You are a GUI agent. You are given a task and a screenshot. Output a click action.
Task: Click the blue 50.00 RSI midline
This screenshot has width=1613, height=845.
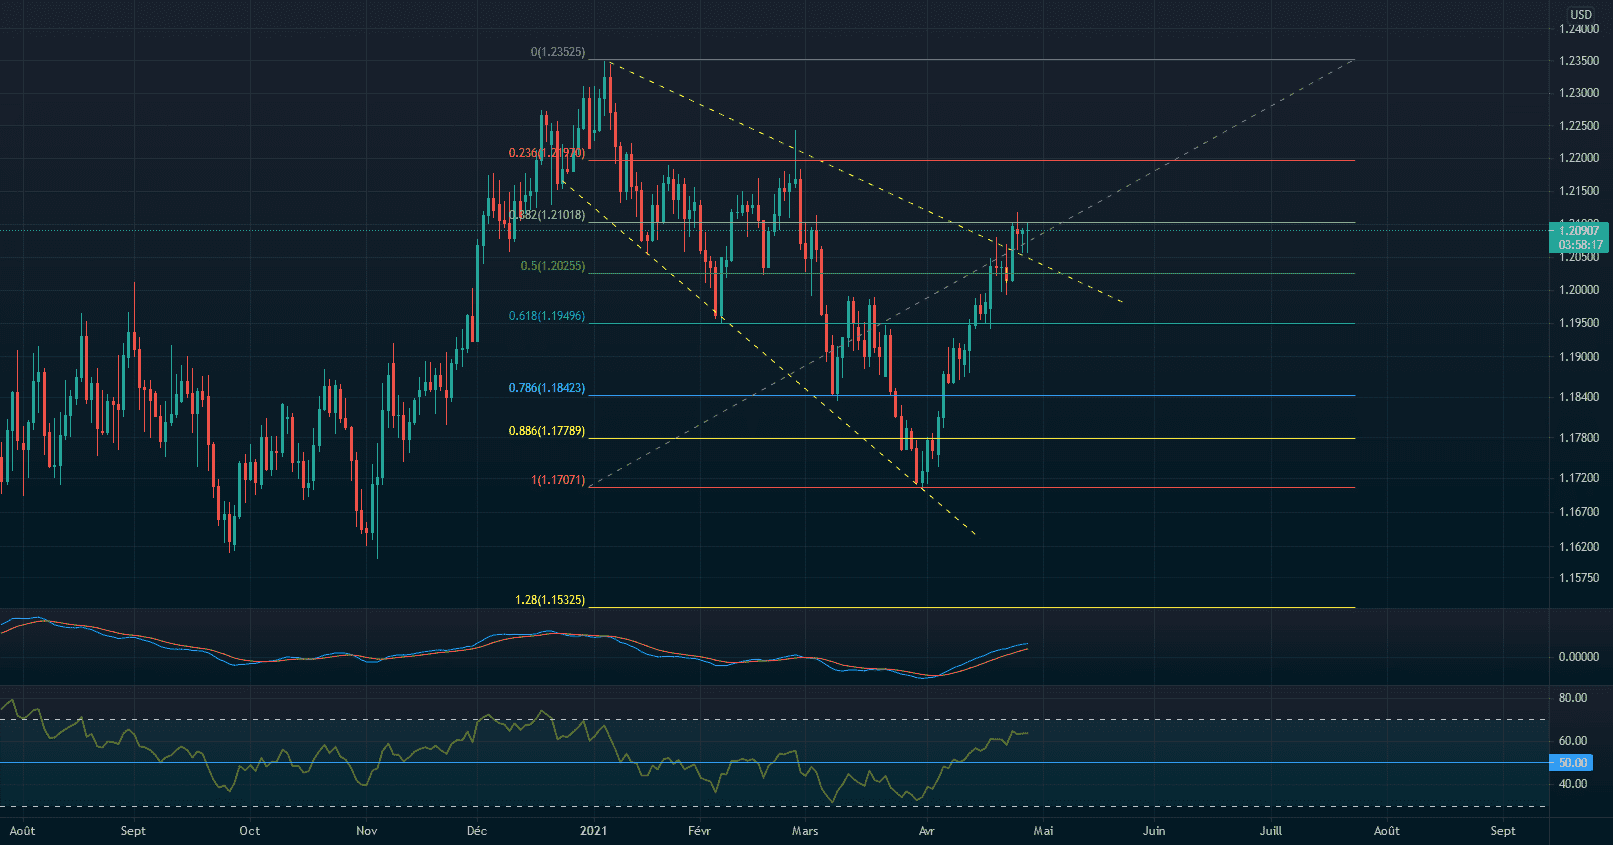point(774,763)
